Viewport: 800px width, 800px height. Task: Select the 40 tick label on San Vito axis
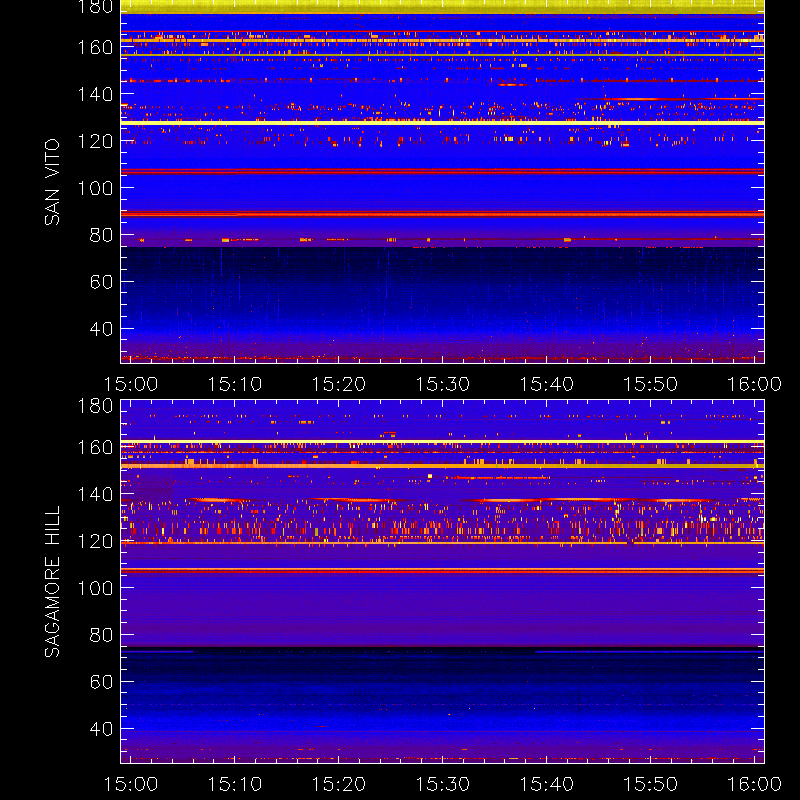101,329
